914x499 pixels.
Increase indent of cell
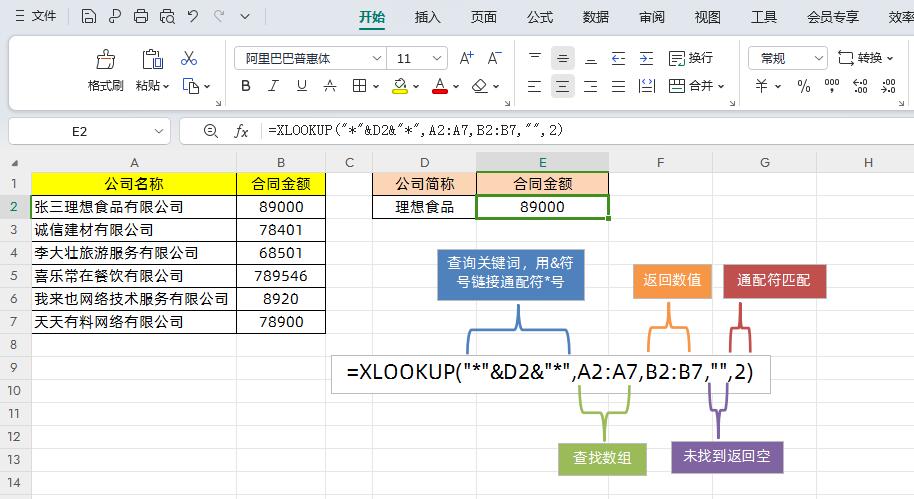(646, 58)
